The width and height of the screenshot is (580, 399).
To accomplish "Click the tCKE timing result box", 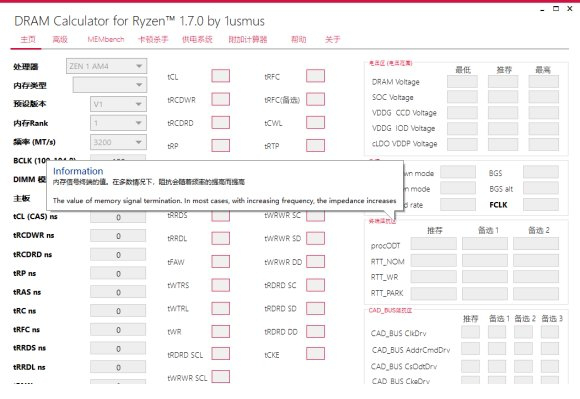I will (316, 354).
